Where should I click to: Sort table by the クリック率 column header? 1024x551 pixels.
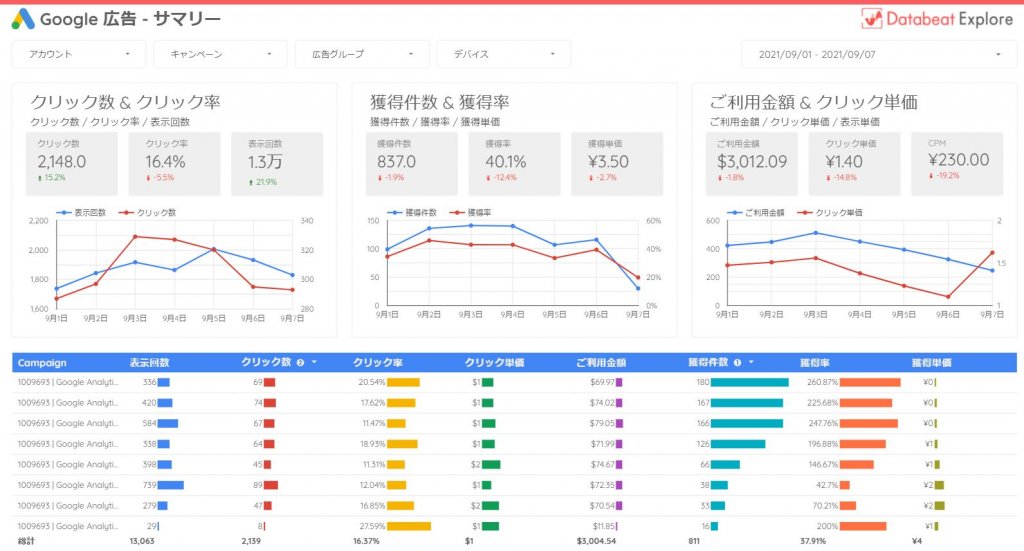coord(377,363)
